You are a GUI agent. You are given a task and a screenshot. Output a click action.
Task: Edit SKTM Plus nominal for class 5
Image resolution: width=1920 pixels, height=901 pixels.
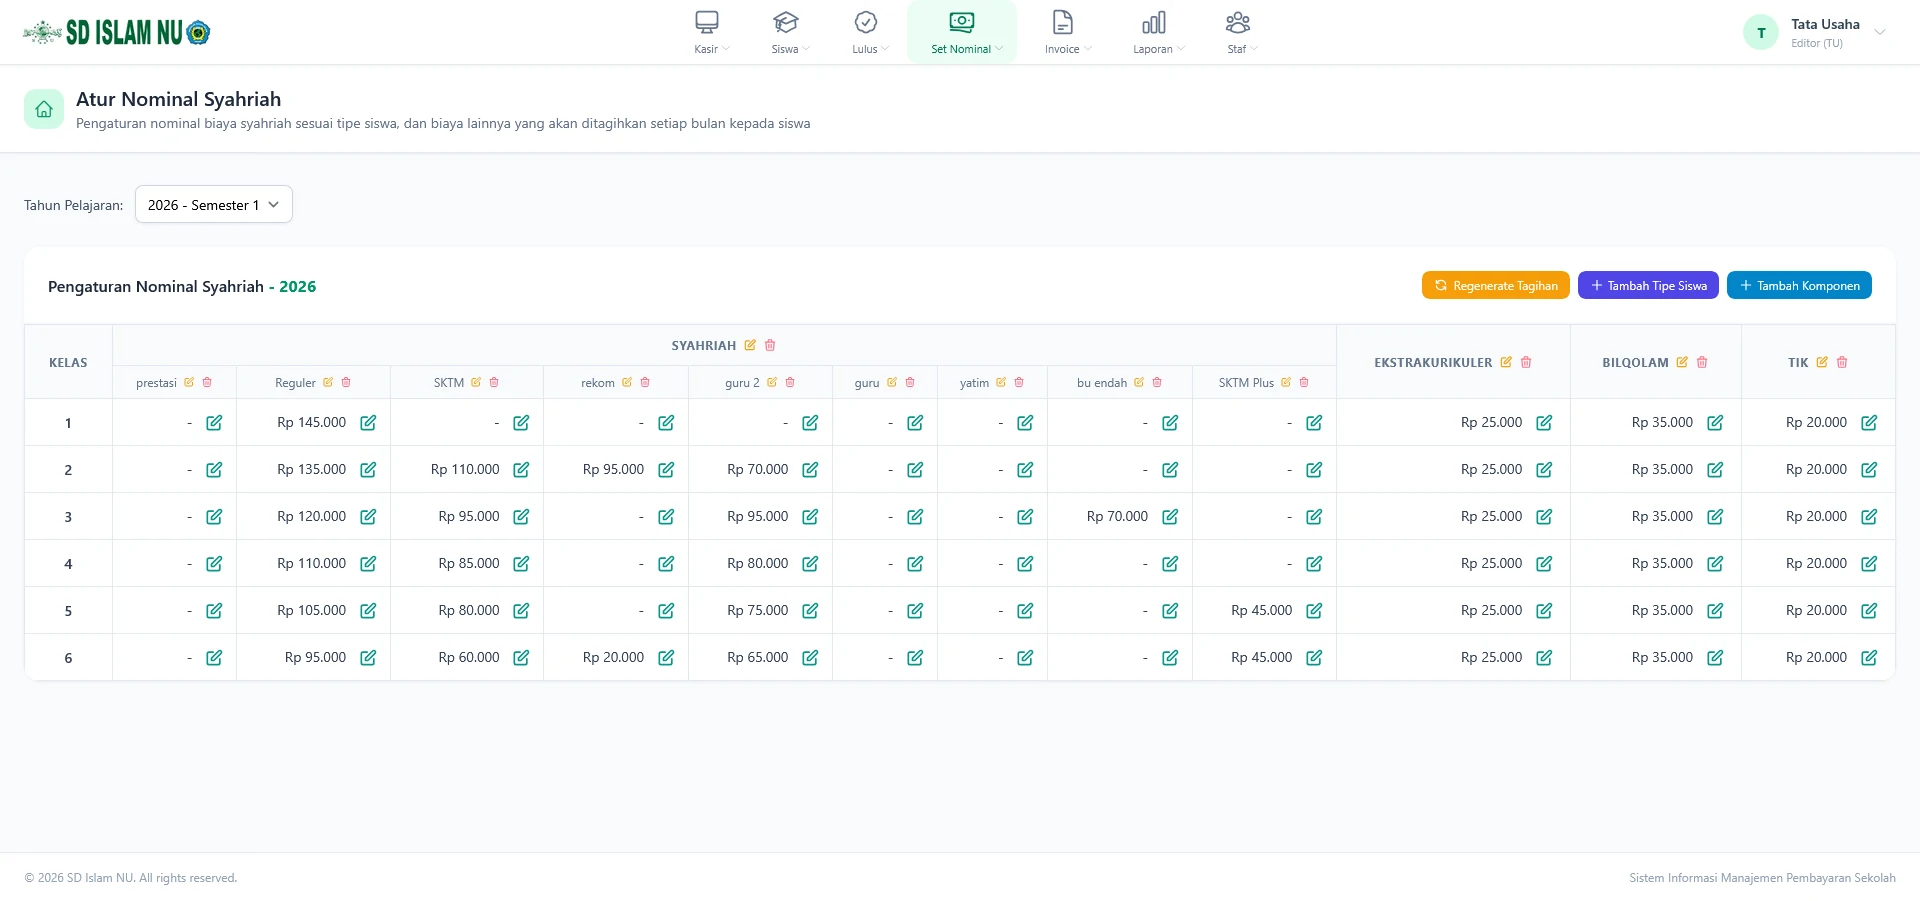point(1314,611)
